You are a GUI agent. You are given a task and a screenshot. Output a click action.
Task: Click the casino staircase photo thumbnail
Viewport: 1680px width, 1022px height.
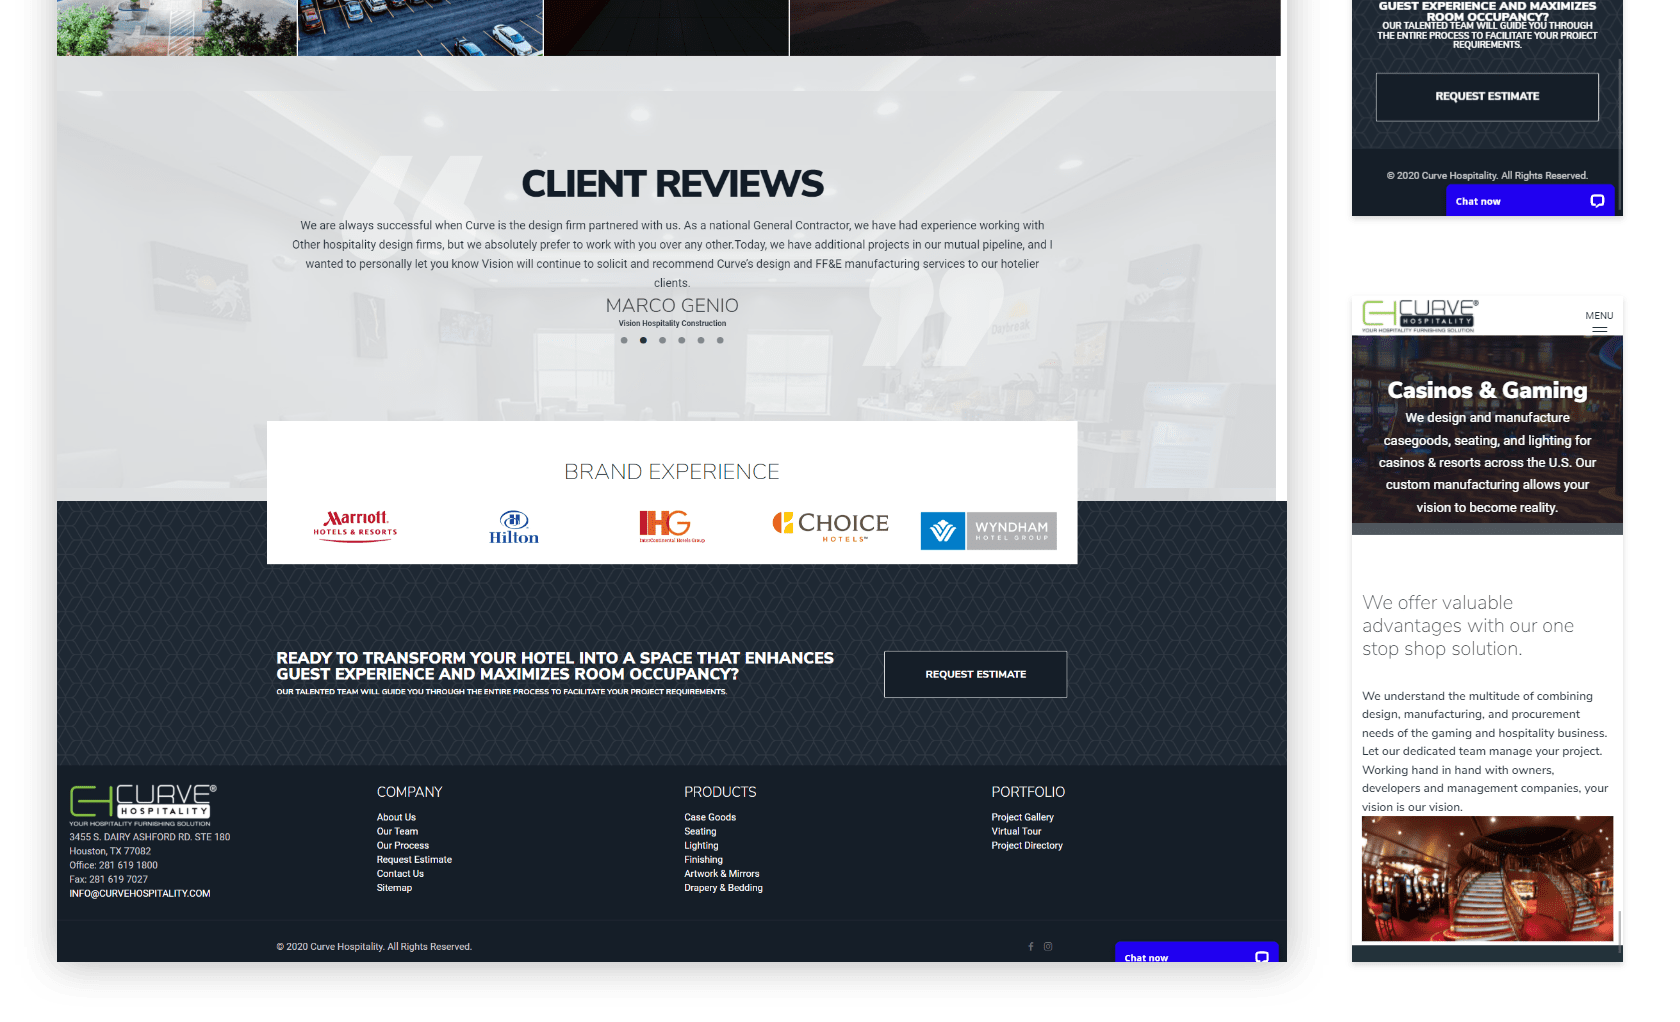tap(1487, 878)
